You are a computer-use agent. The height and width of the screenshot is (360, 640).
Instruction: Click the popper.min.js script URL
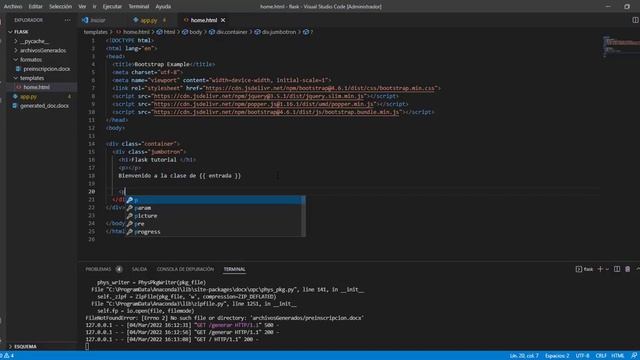tap(264, 104)
